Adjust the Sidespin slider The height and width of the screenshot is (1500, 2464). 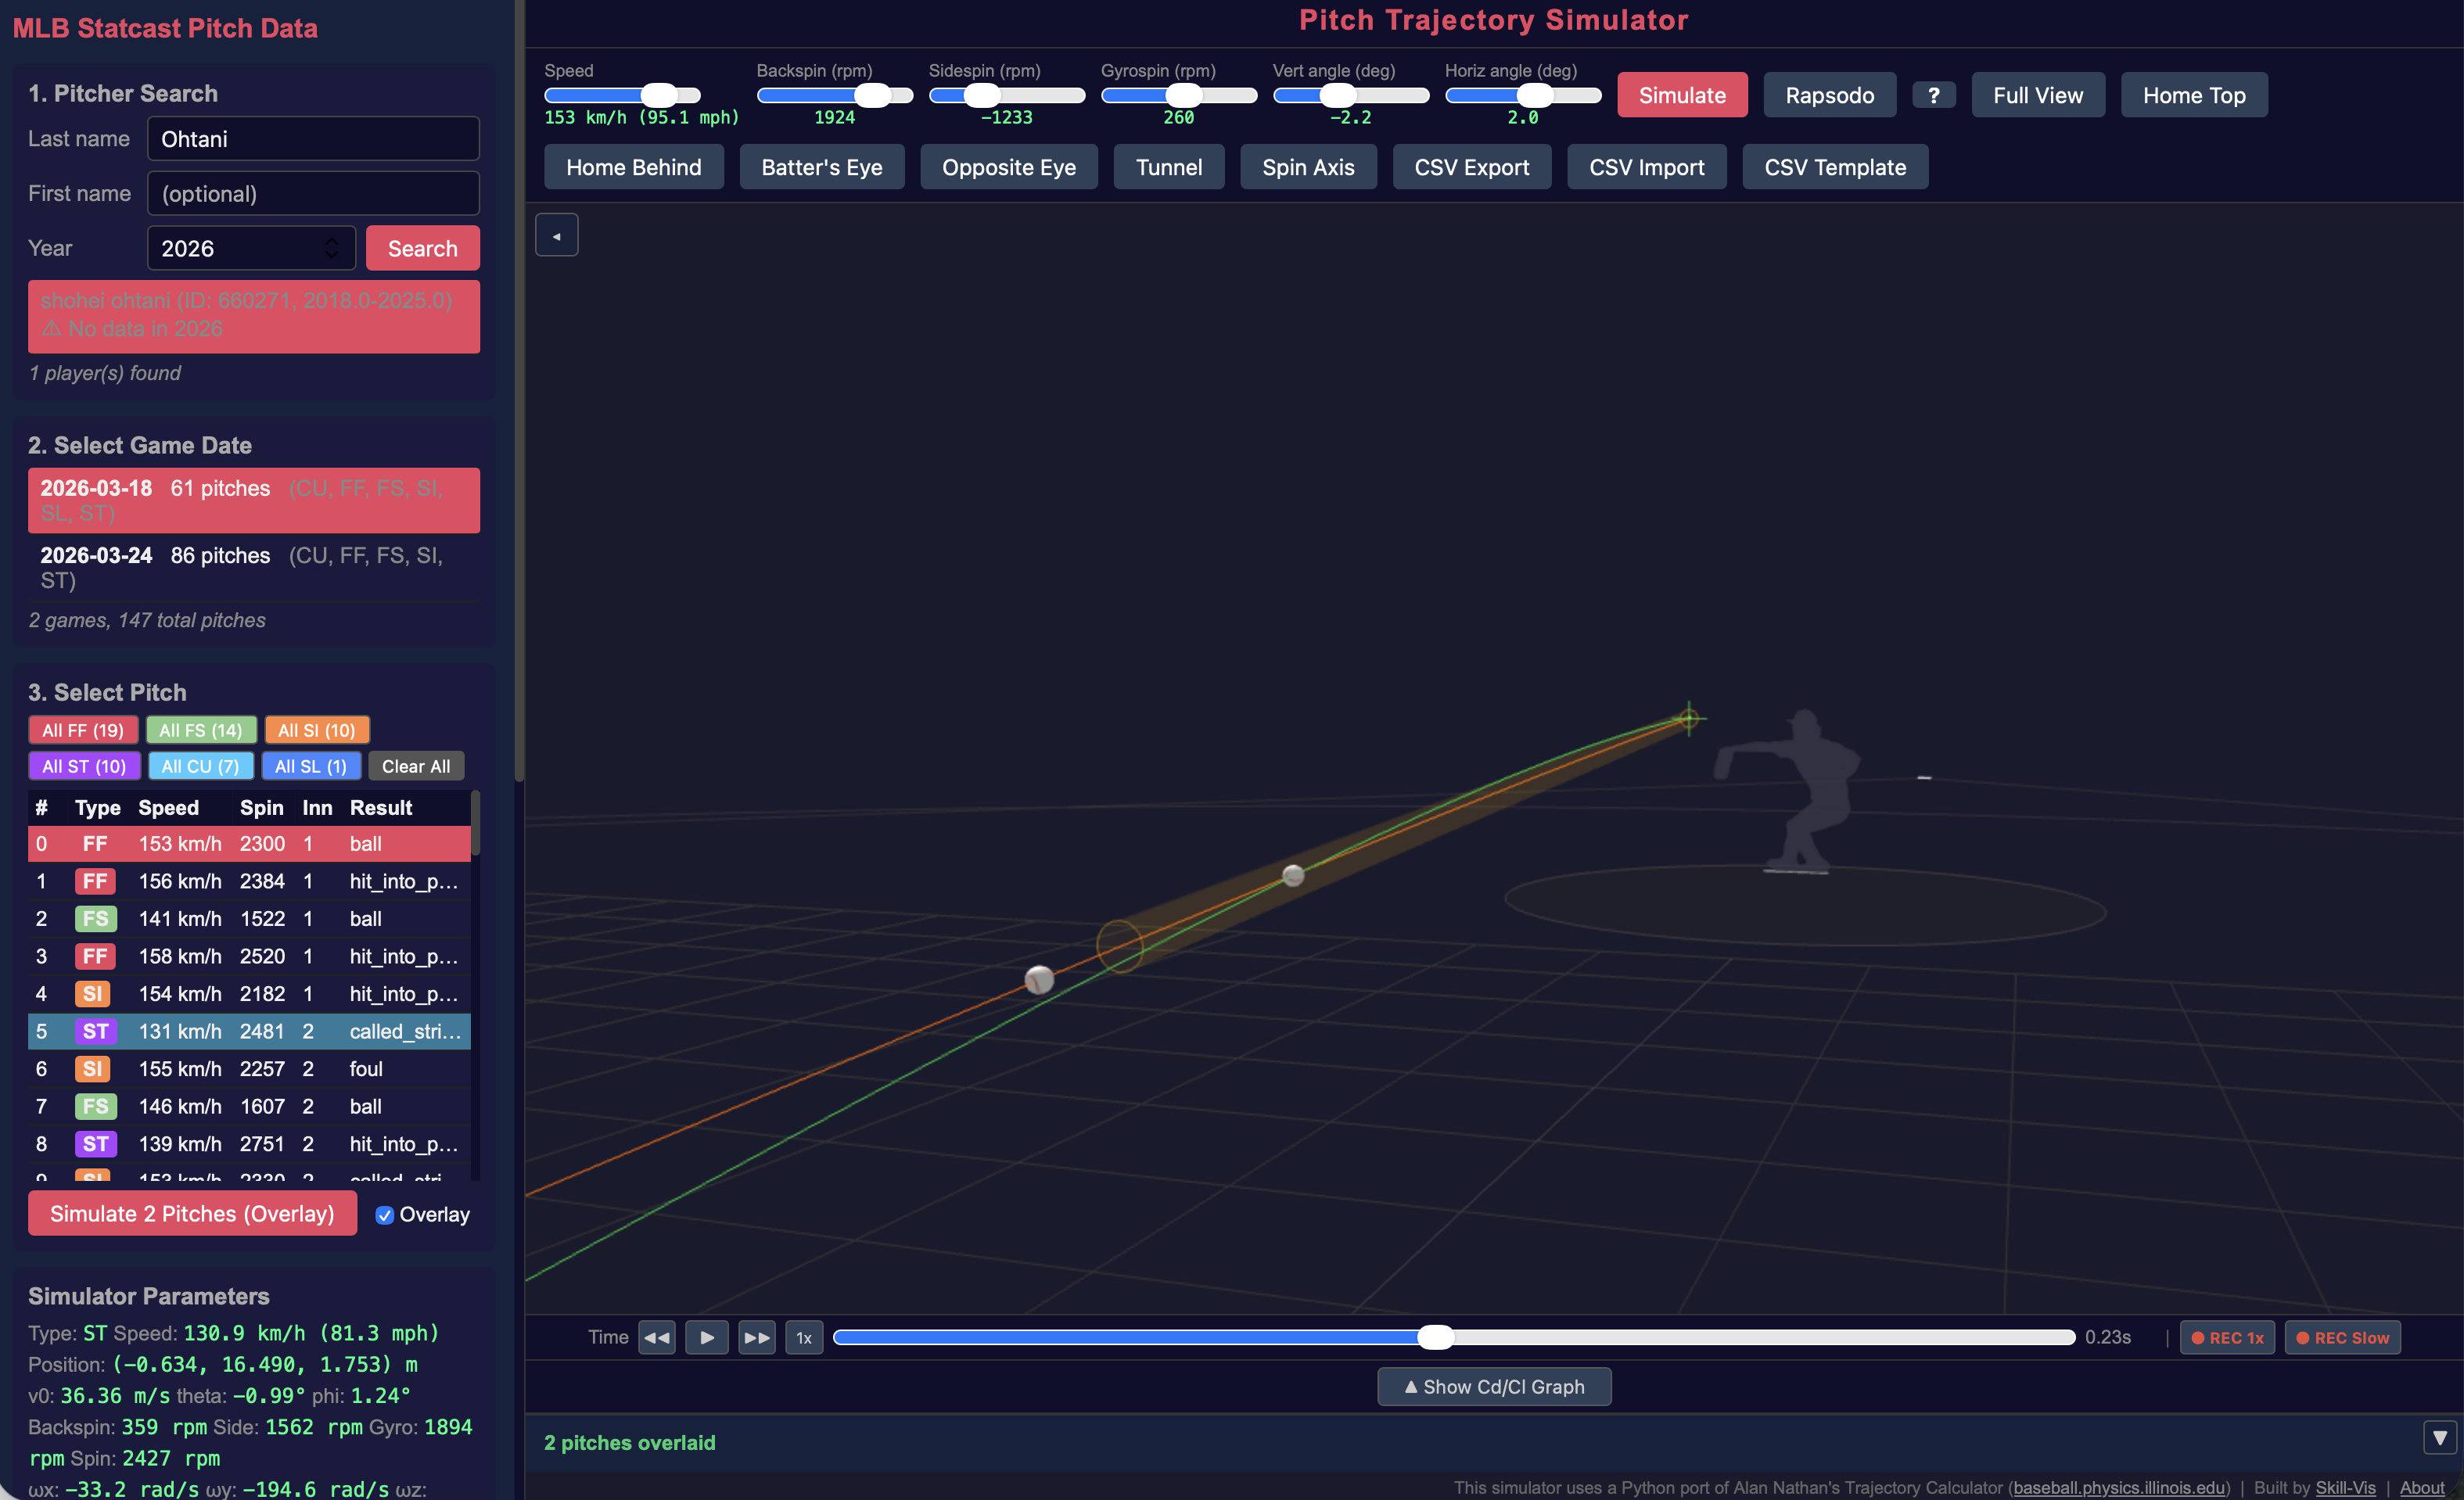pyautogui.click(x=1007, y=95)
